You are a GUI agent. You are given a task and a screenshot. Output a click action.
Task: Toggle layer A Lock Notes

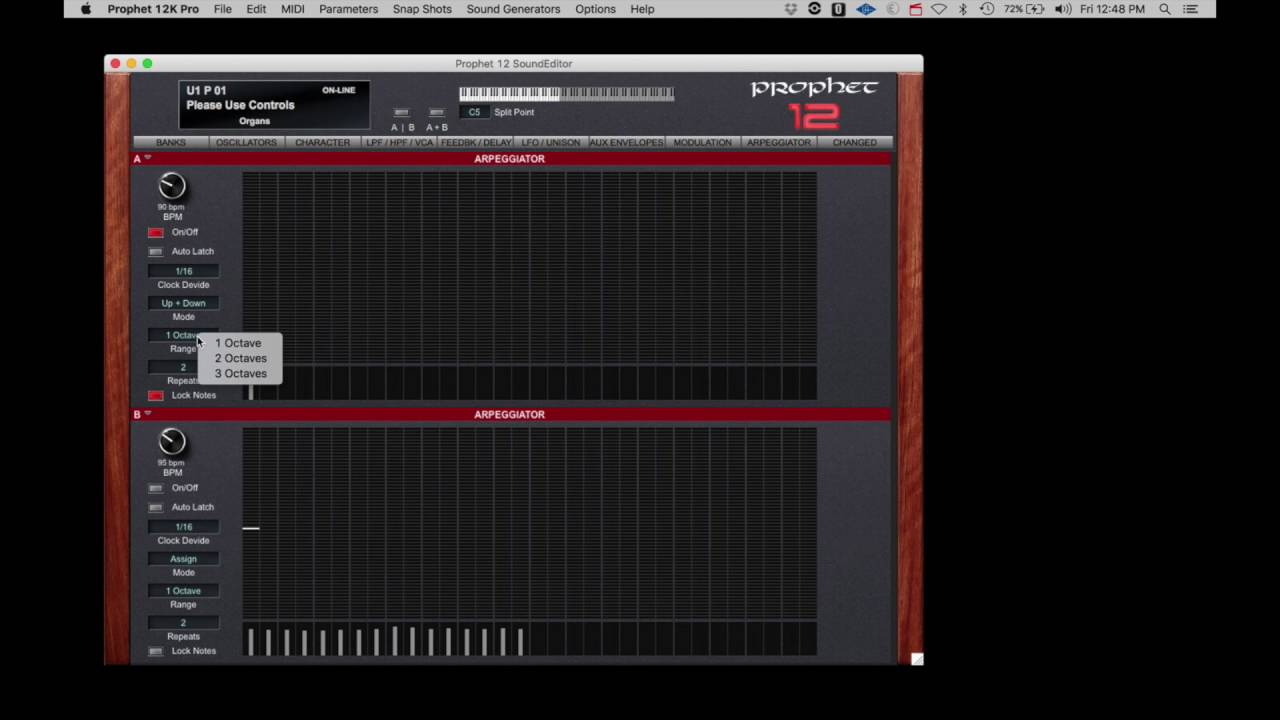[x=155, y=395]
